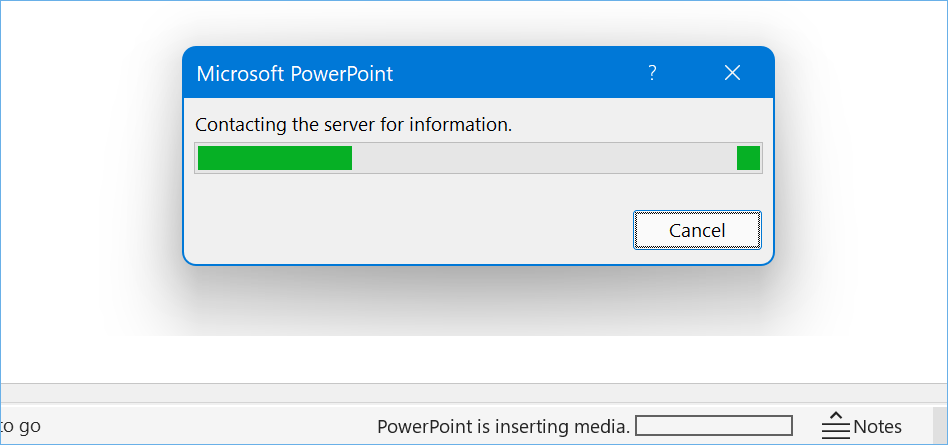Click the empty status bar progress box
948x445 pixels.
tap(714, 426)
